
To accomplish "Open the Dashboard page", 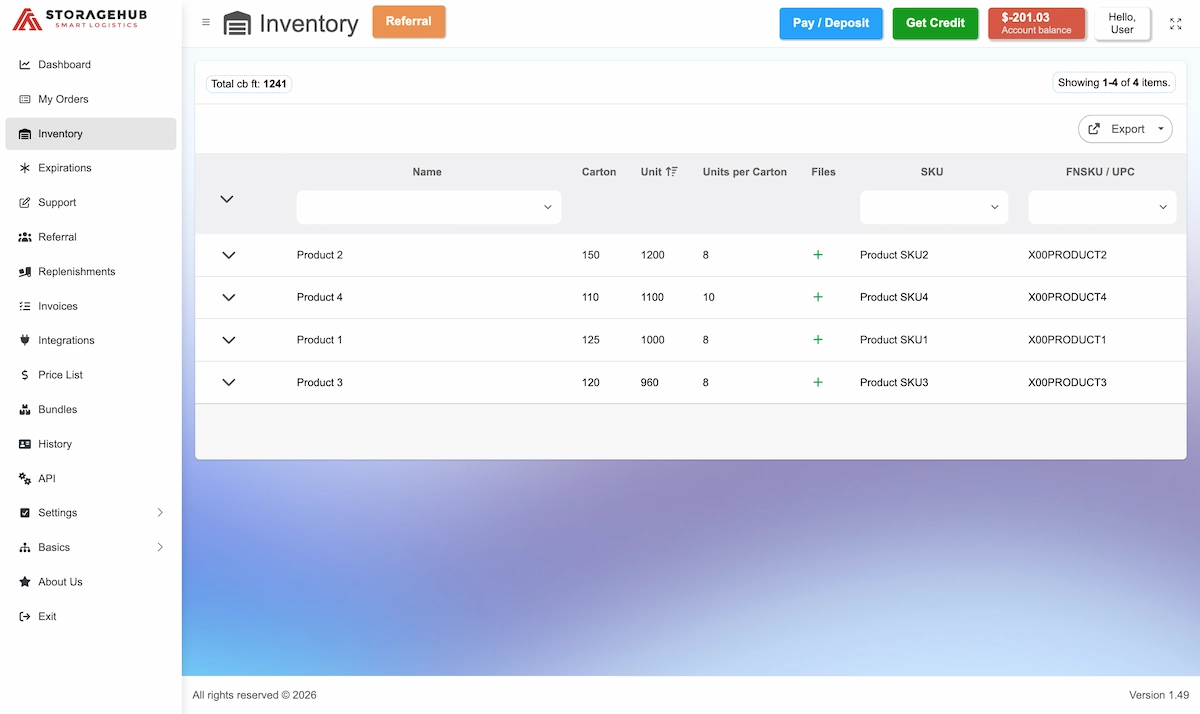I will click(91, 65).
